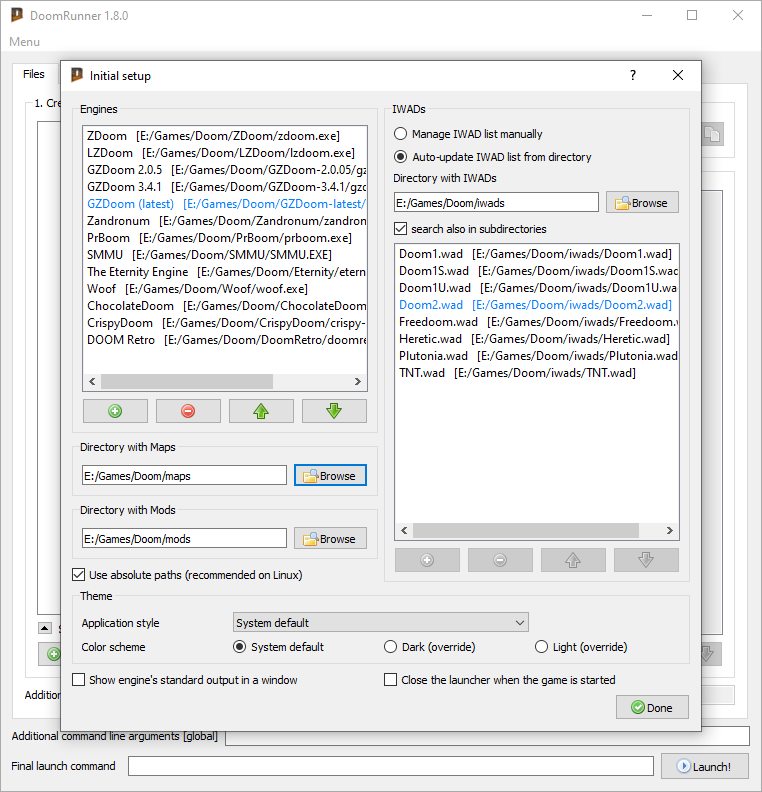Select Doom2.wad in IWAD list
The image size is (762, 792).
click(x=537, y=305)
